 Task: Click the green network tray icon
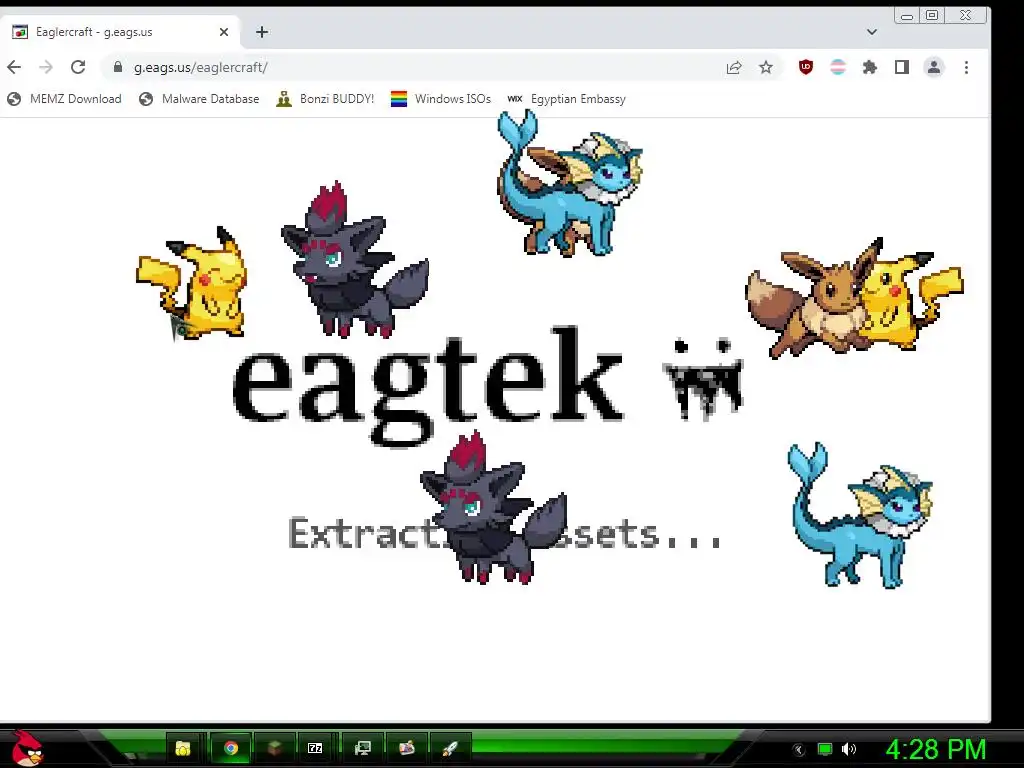point(825,750)
